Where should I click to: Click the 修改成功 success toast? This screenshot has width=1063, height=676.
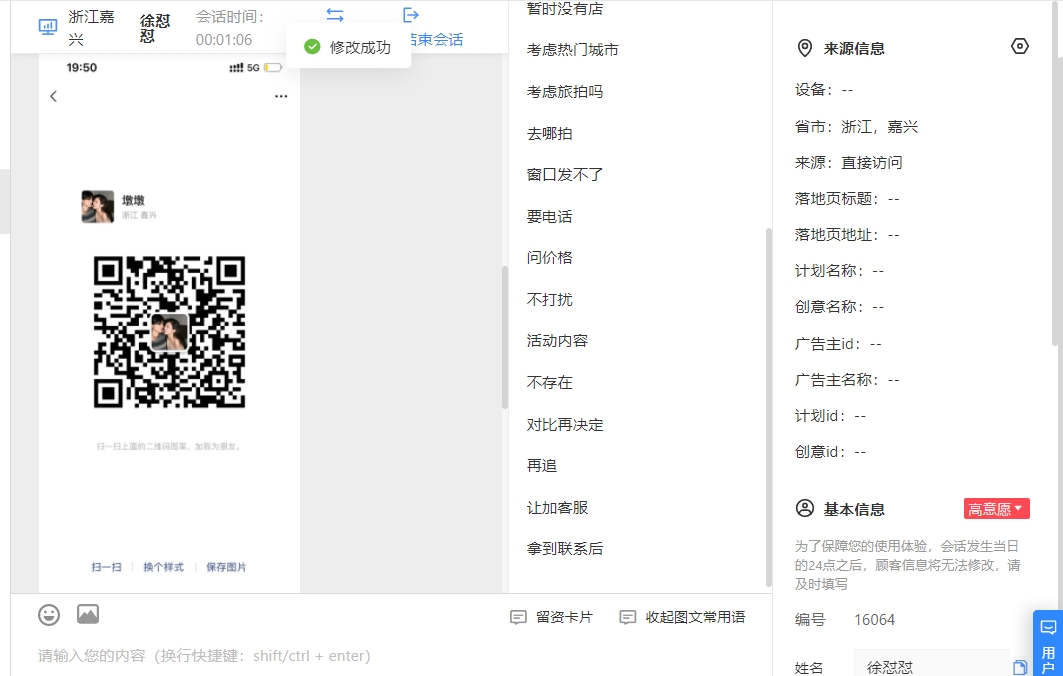pyautogui.click(x=348, y=47)
